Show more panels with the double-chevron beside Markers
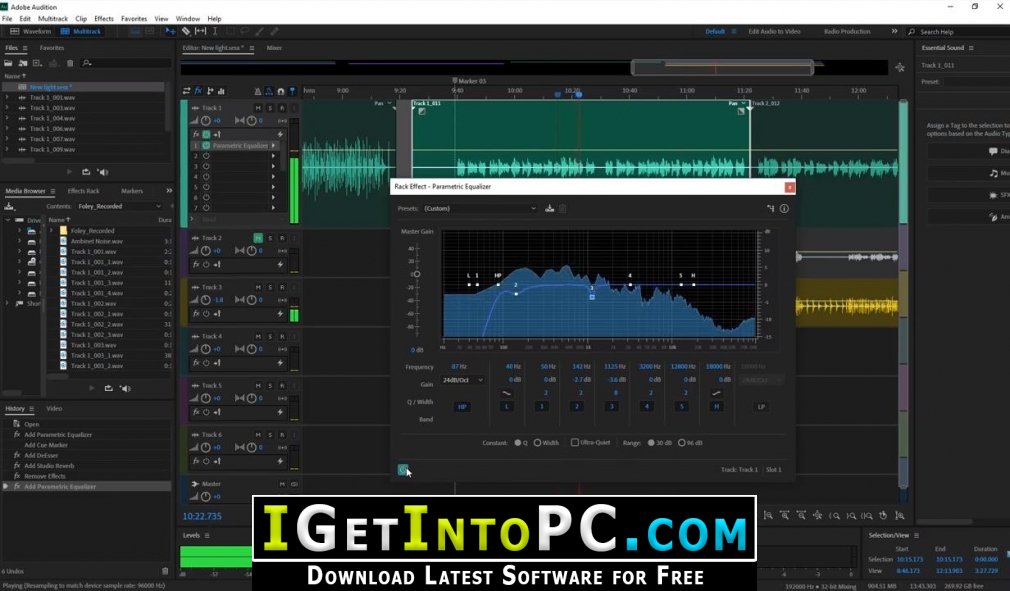The height and width of the screenshot is (591, 1010). click(169, 191)
